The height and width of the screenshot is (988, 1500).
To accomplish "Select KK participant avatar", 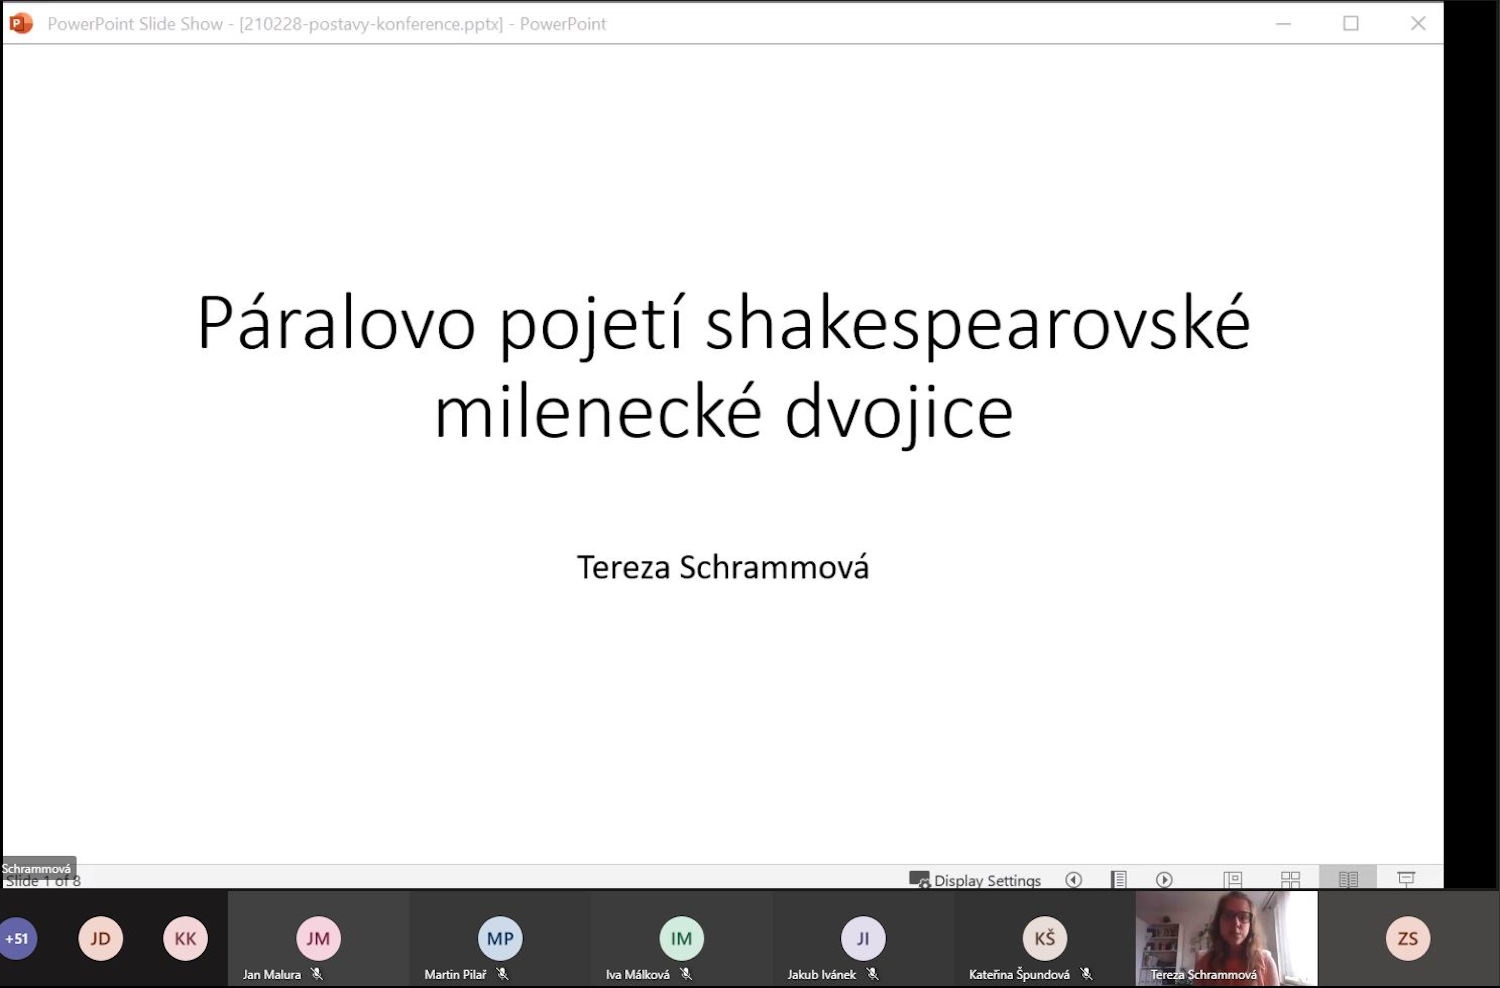I will point(185,939).
